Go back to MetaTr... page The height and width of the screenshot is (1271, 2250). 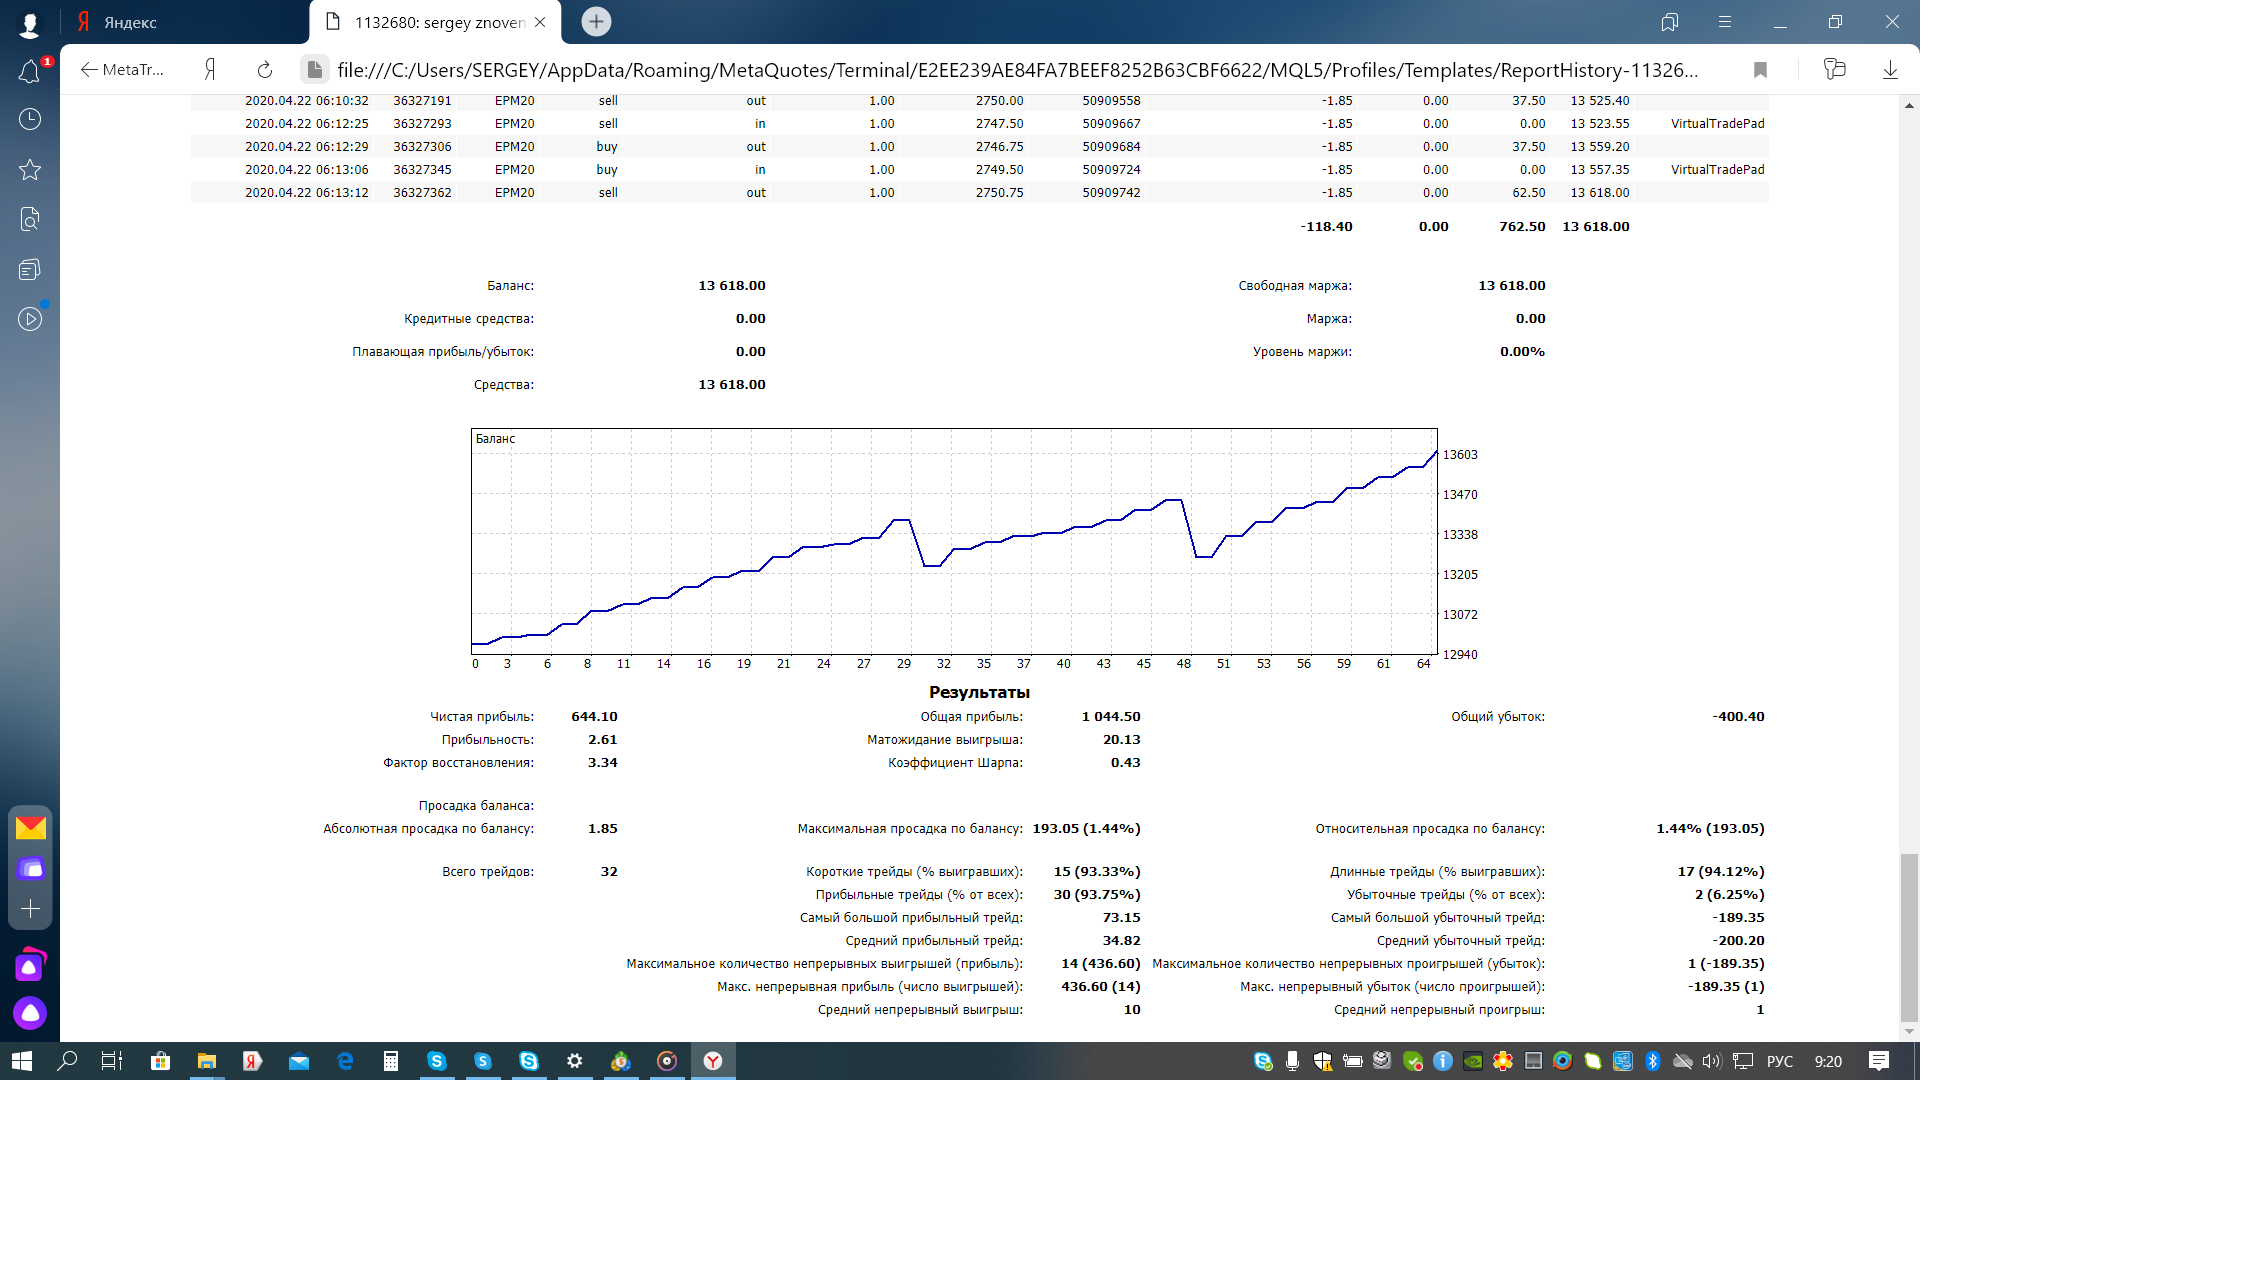click(x=122, y=70)
